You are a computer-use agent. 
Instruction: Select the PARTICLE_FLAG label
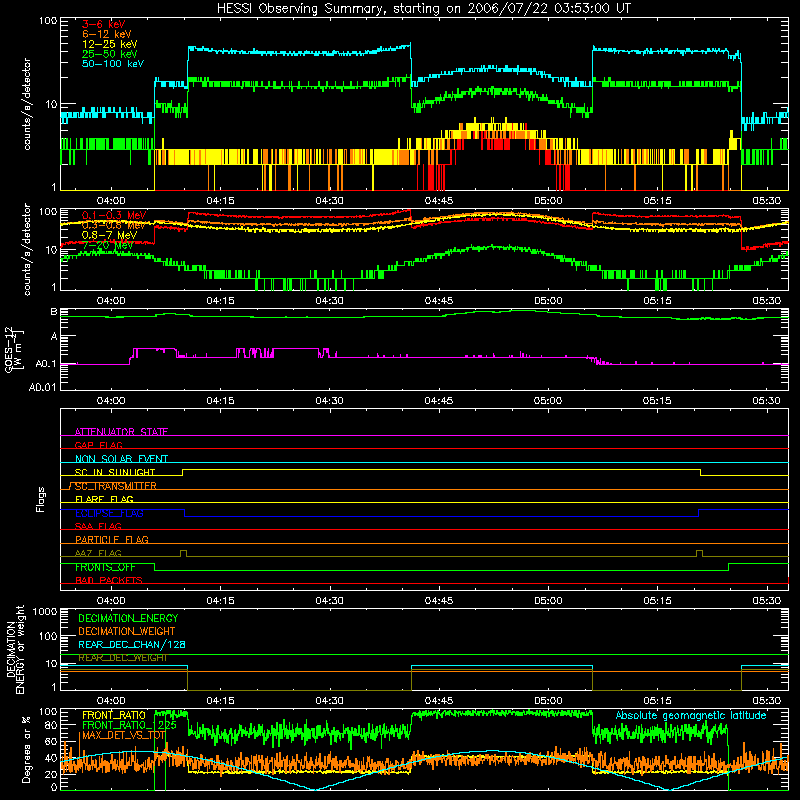[112, 539]
